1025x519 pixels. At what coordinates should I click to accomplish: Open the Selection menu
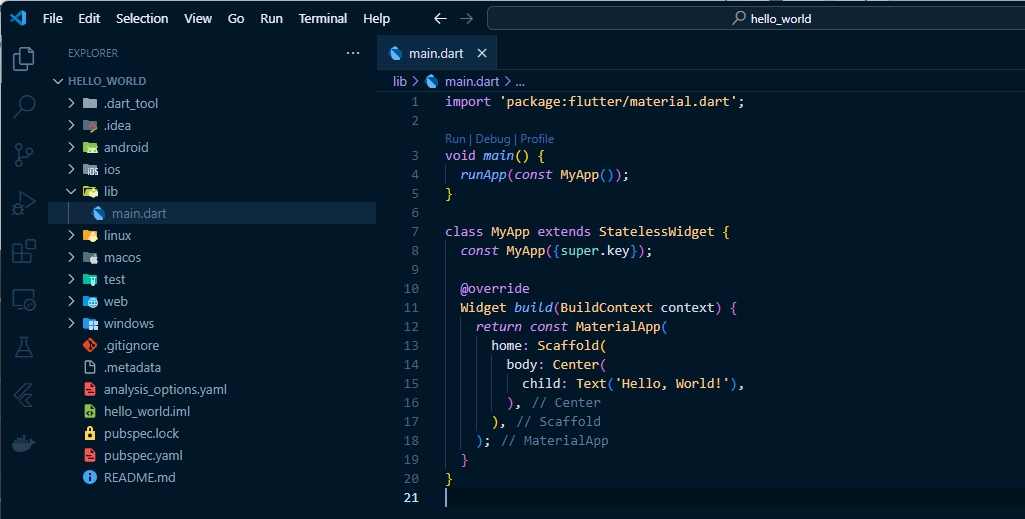(142, 18)
